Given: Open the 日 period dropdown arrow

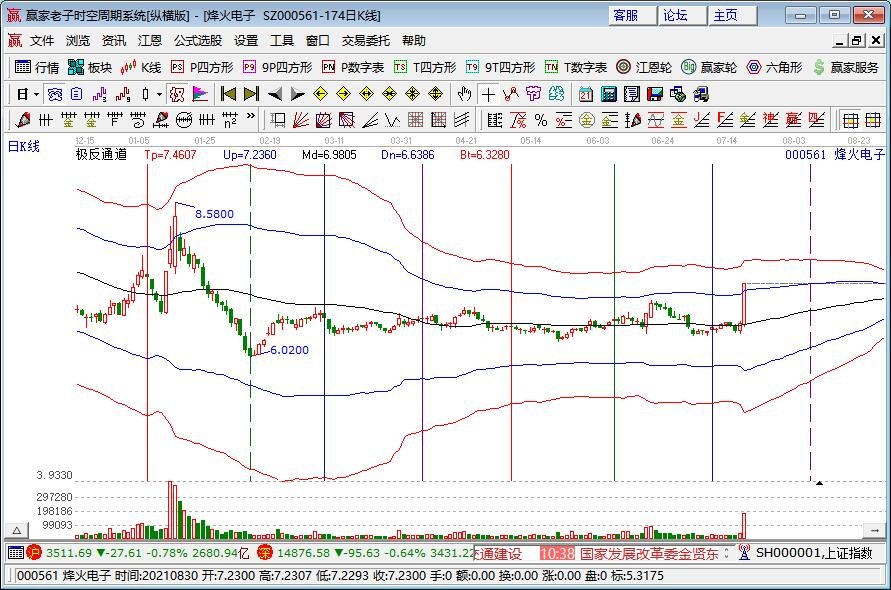Looking at the screenshot, I should pyautogui.click(x=37, y=94).
